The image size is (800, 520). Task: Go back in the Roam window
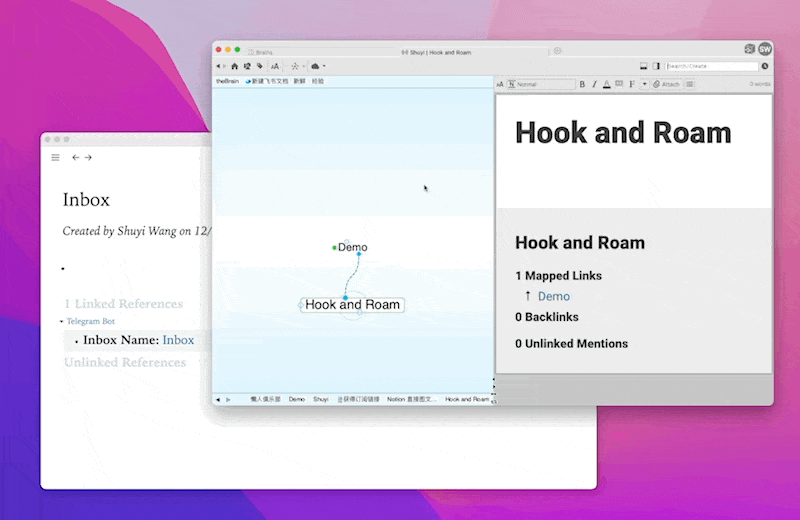(x=76, y=158)
